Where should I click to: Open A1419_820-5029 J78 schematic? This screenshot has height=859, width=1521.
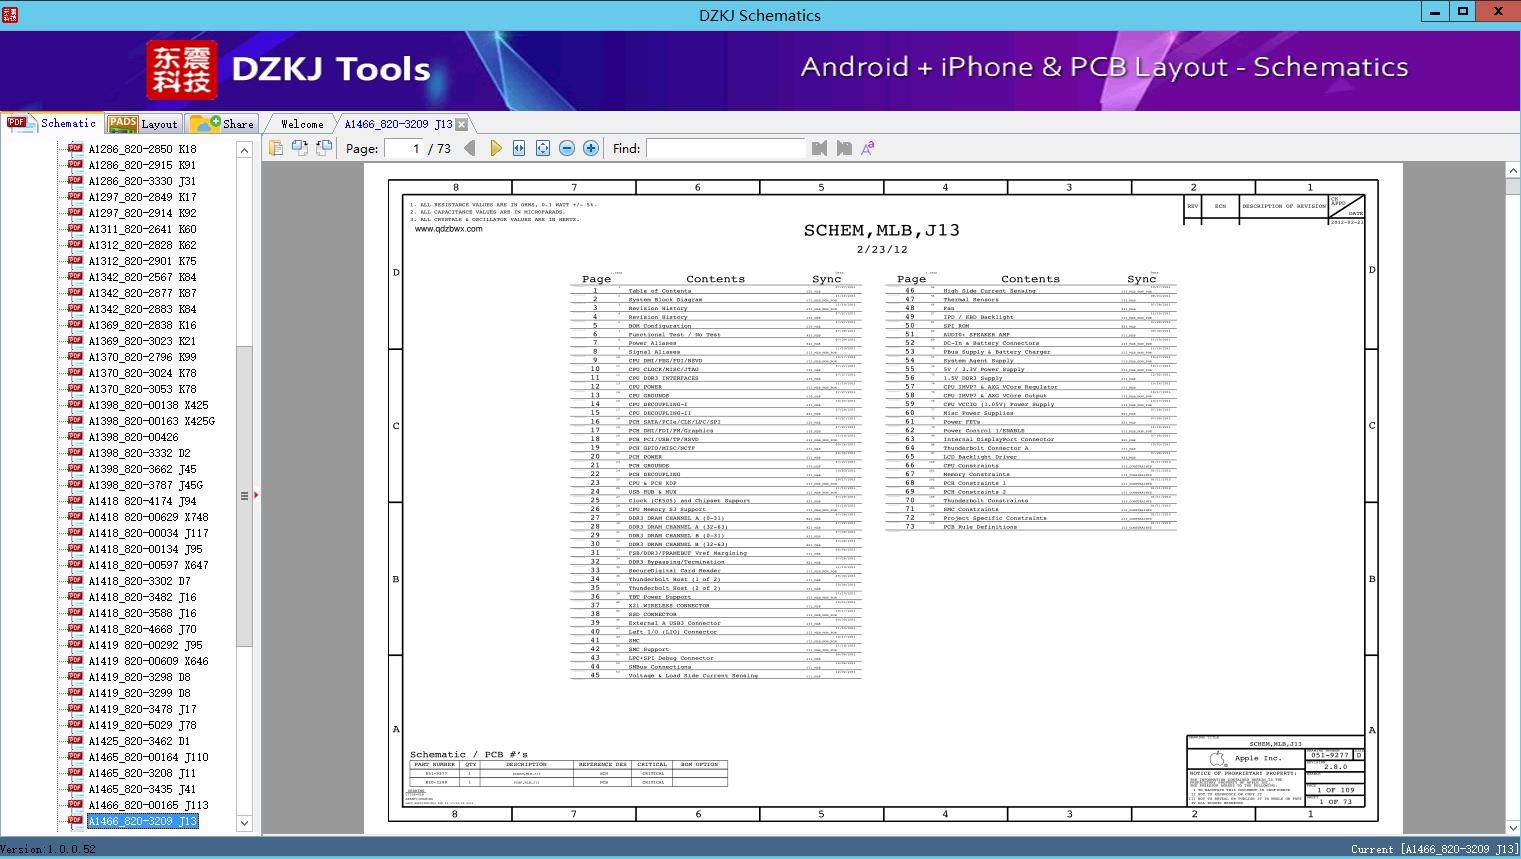pyautogui.click(x=142, y=725)
